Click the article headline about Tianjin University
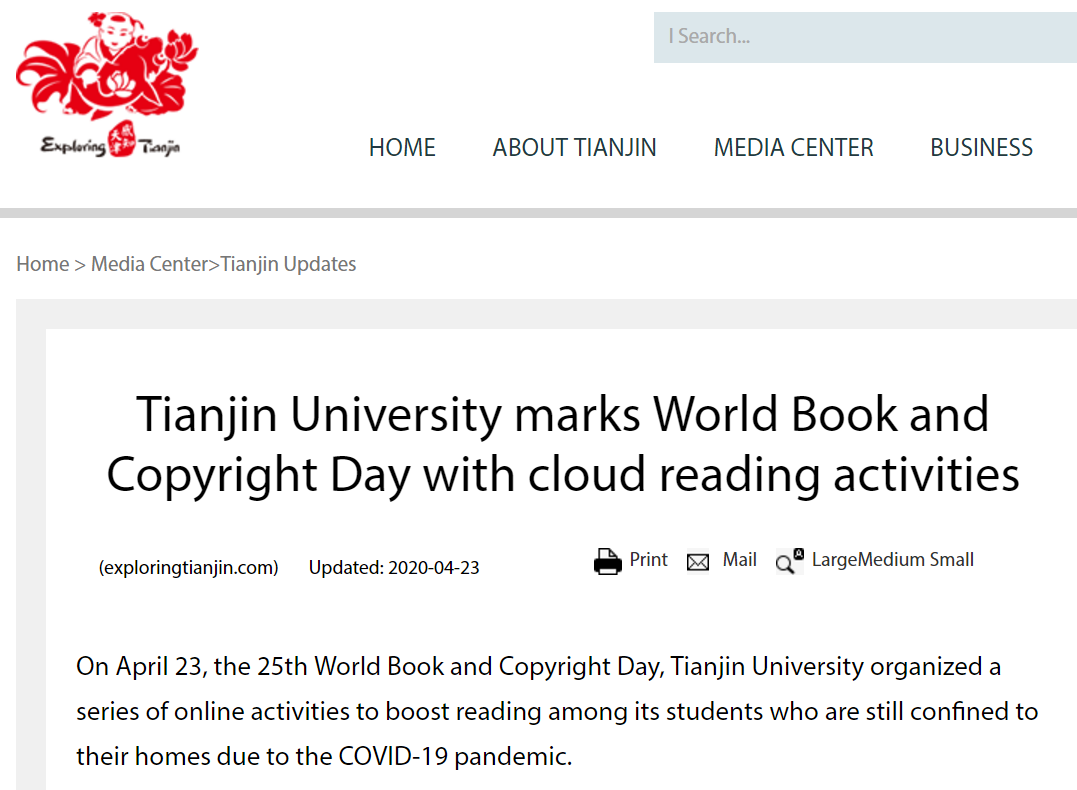This screenshot has height=790, width=1077. pos(562,444)
